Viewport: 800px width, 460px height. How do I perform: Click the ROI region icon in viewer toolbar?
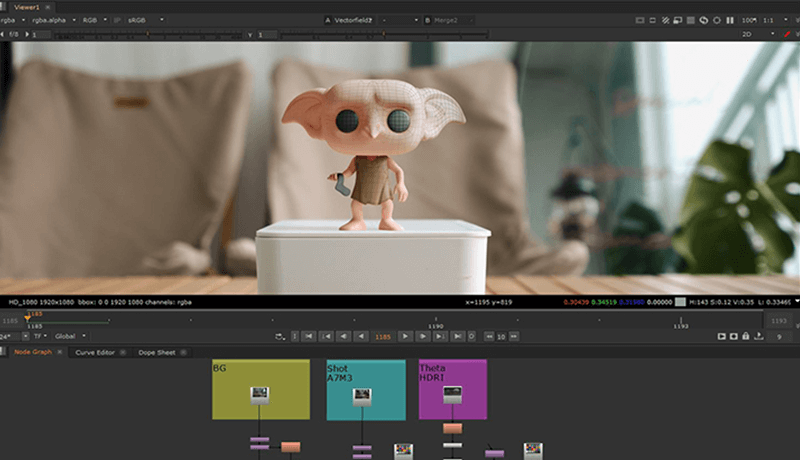point(653,20)
